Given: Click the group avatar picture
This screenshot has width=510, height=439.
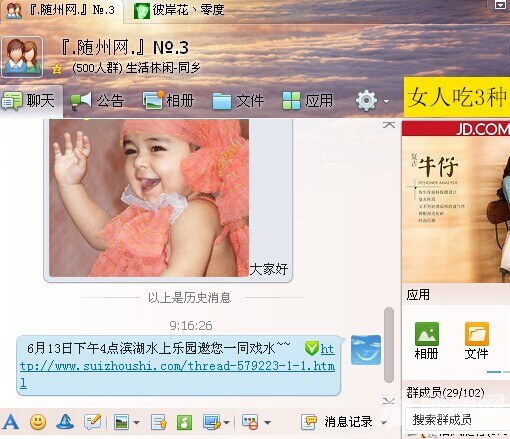Looking at the screenshot, I should point(22,57).
